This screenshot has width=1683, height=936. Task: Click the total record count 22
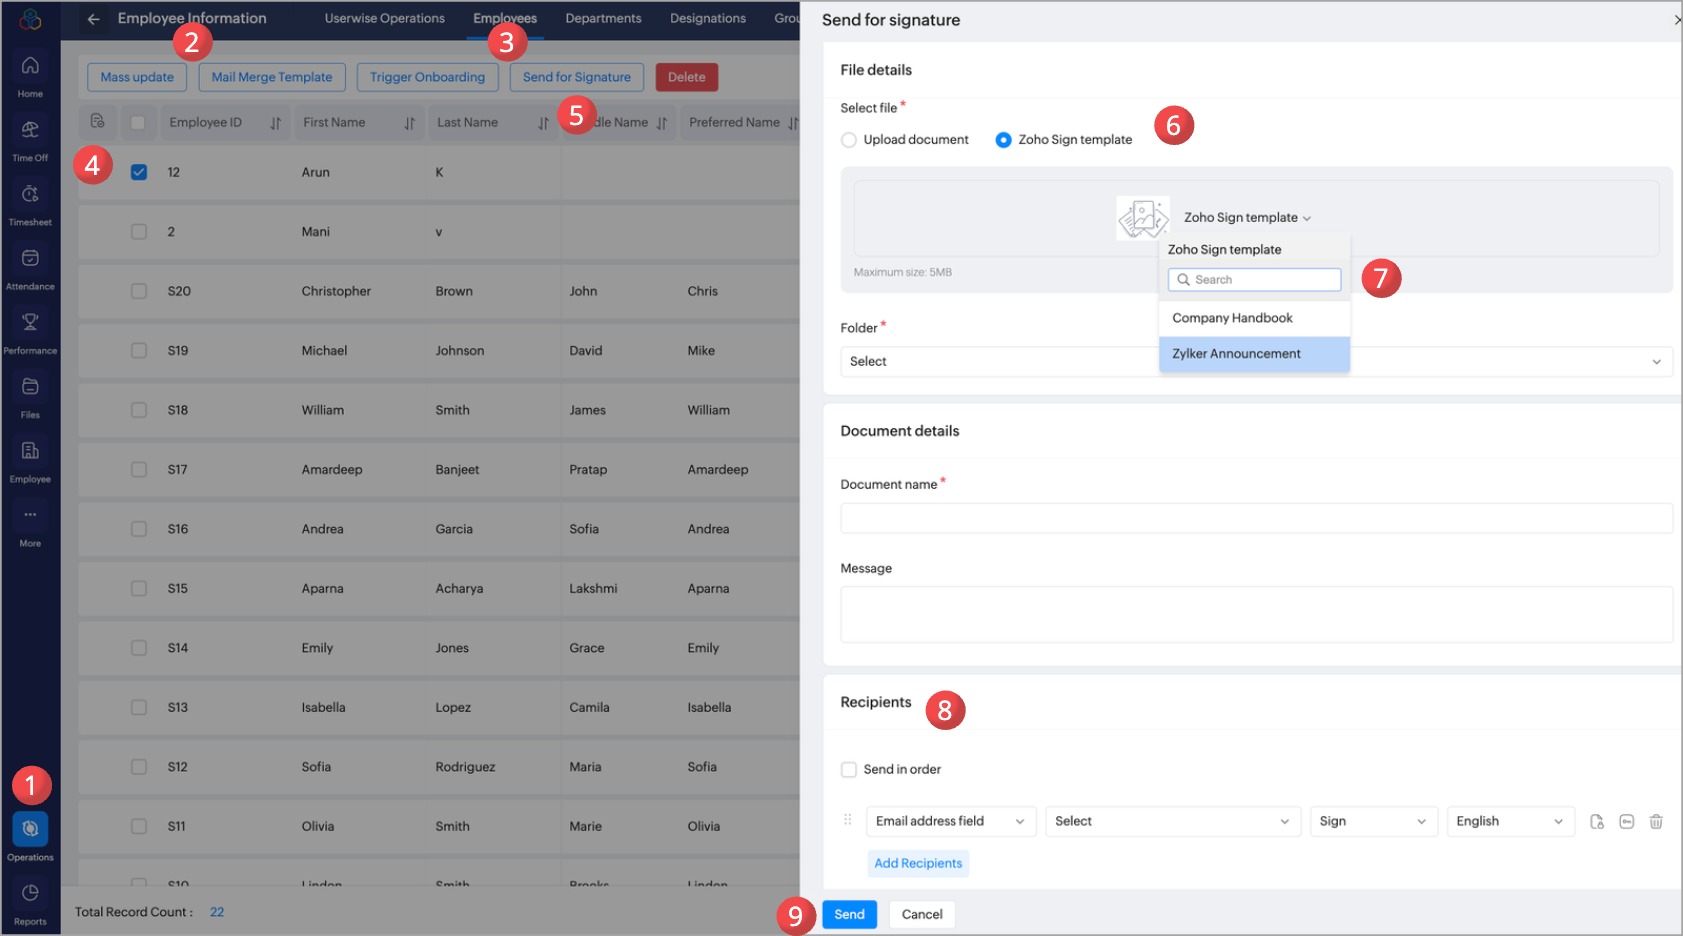217,912
